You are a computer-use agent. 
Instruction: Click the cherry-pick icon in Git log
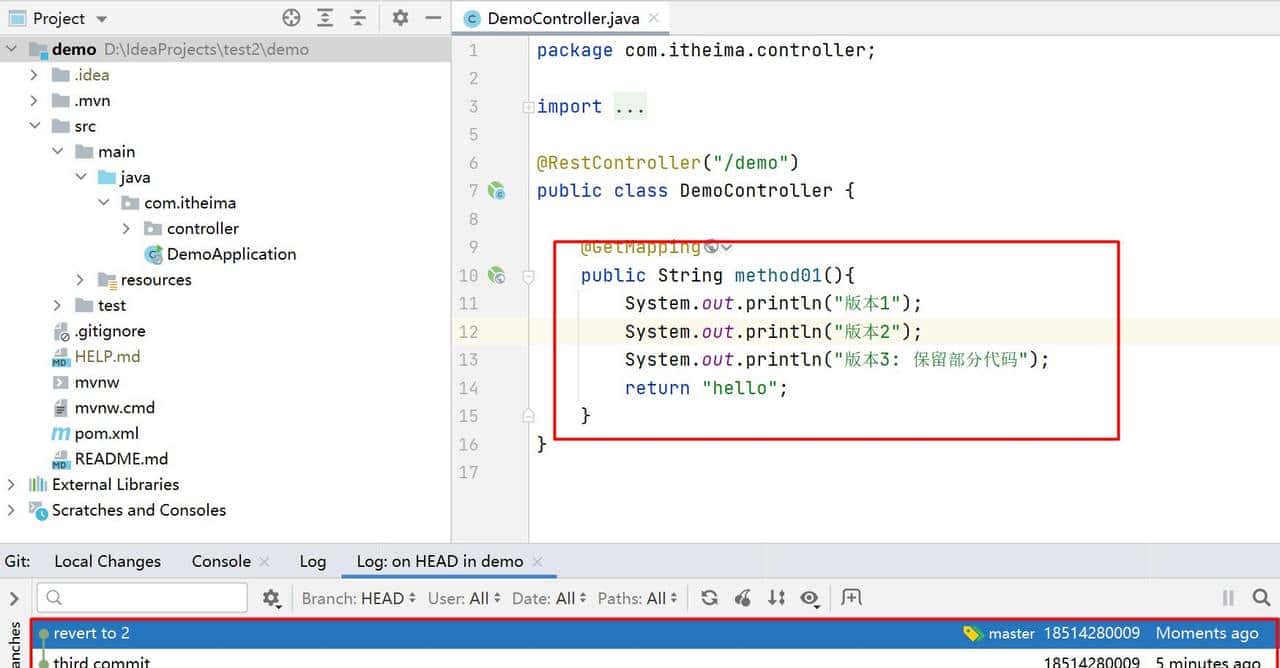coord(743,598)
